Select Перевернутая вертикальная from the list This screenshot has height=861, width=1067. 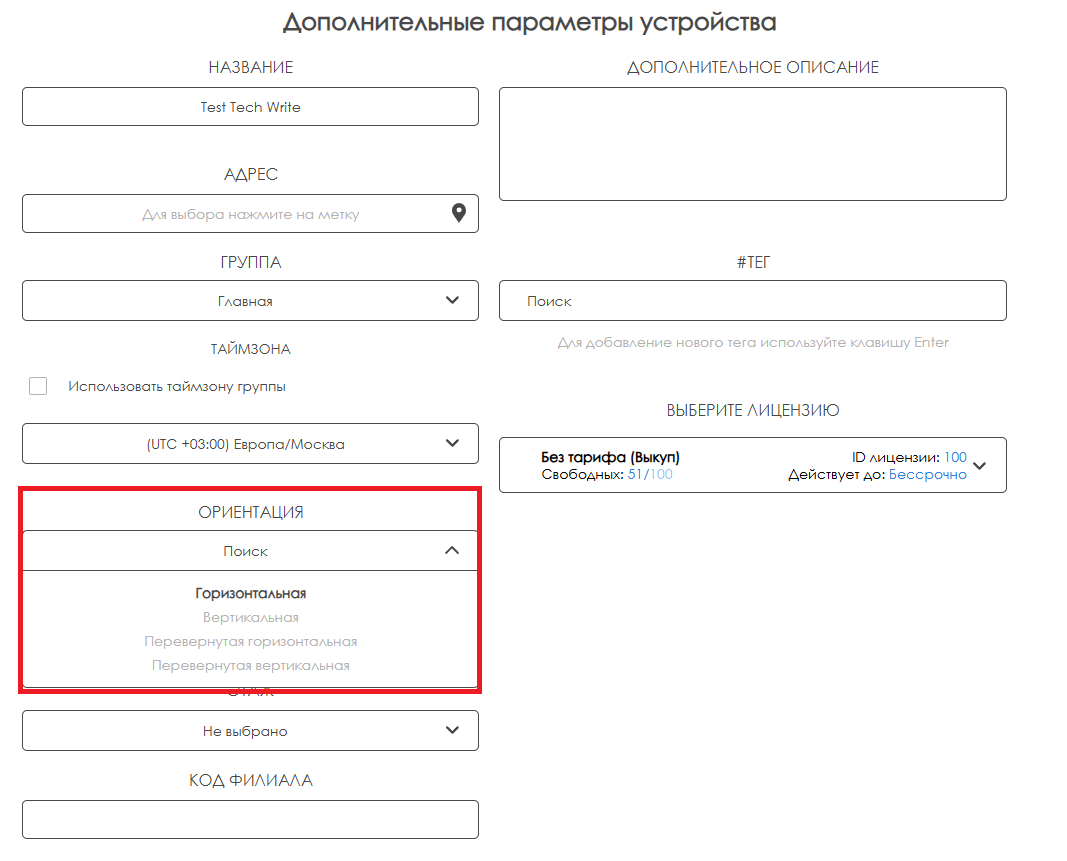[x=250, y=666]
